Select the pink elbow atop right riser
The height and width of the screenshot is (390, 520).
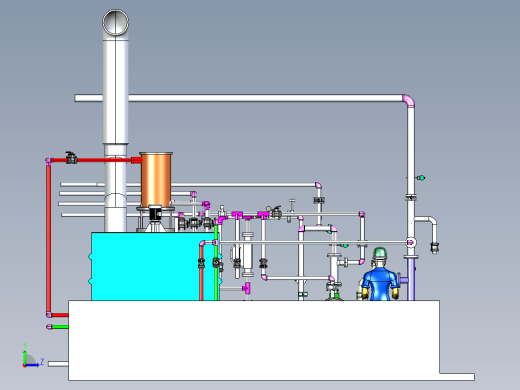(409, 101)
